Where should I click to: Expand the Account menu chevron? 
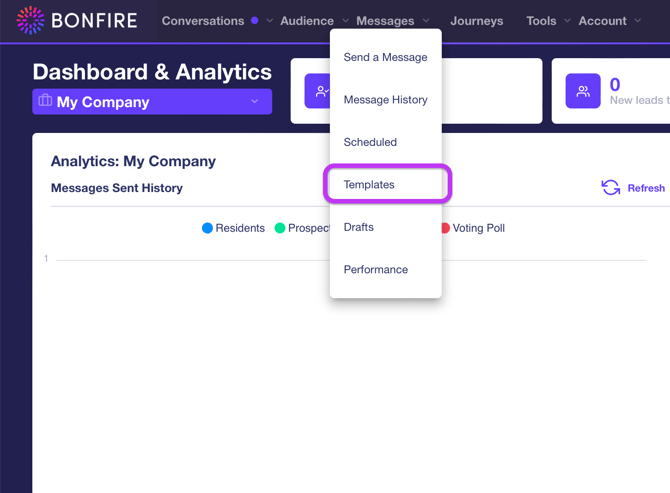638,21
